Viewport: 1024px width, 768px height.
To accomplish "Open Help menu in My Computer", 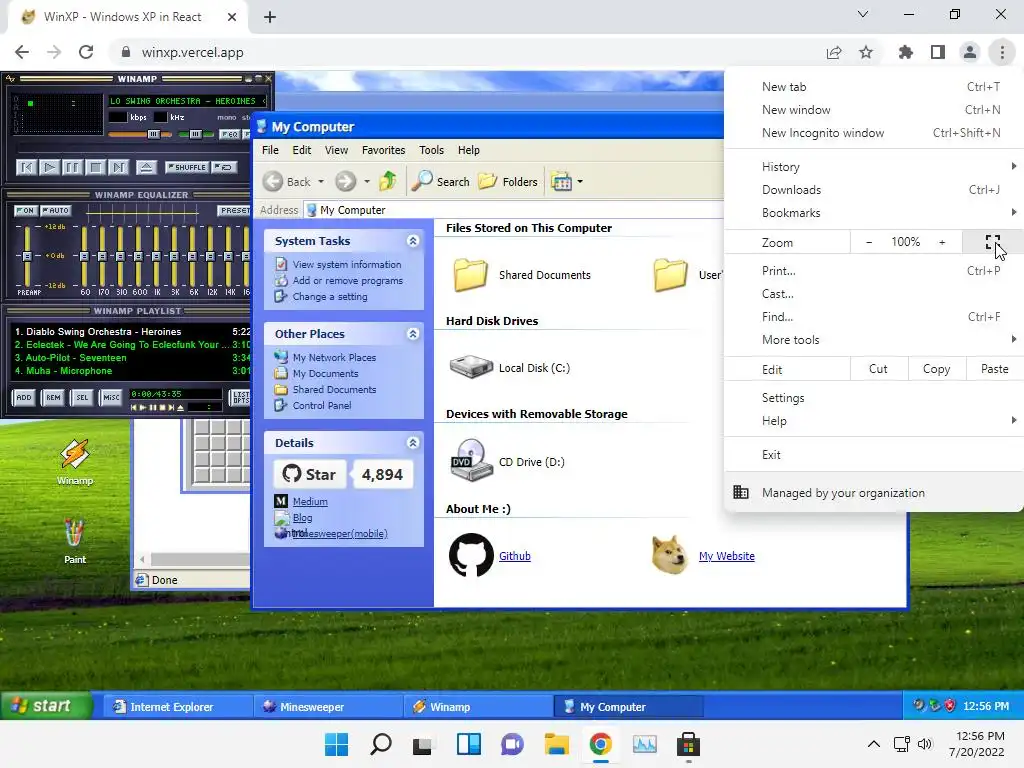I will point(469,150).
